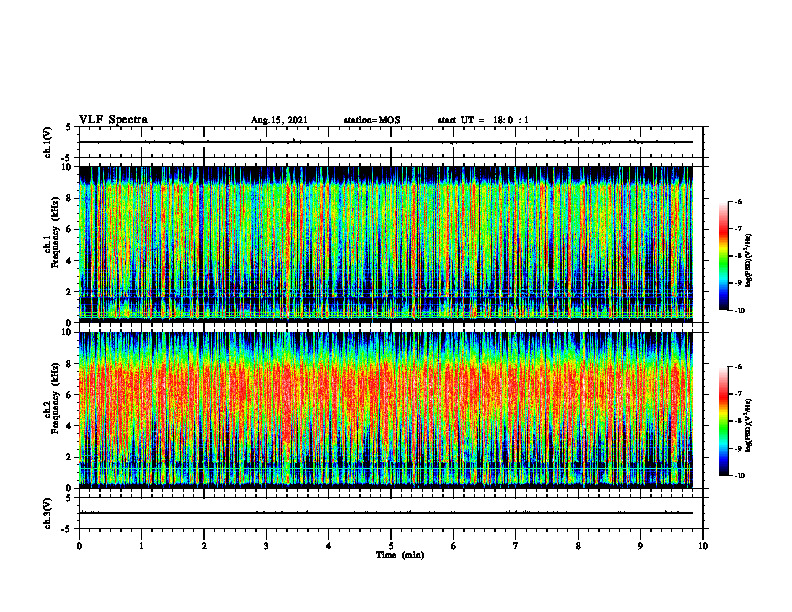
Task: Click time axis tick label "2"
Action: (204, 546)
